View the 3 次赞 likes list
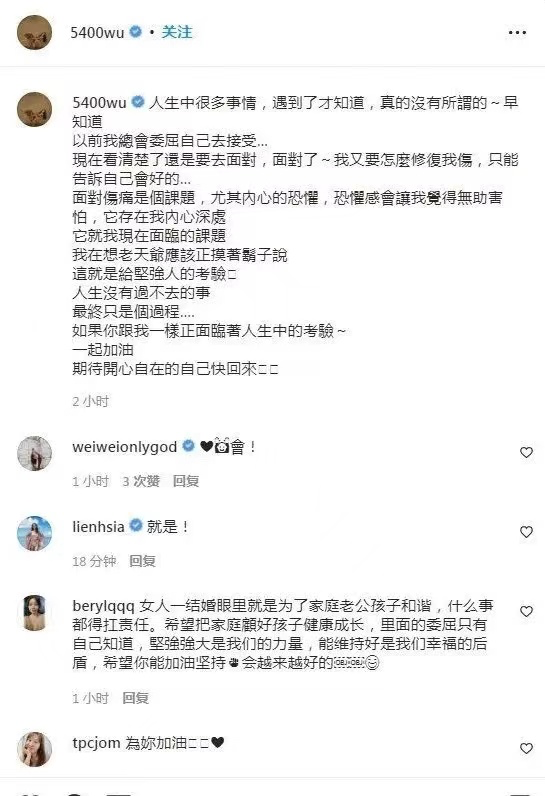The height and width of the screenshot is (796, 545). pyautogui.click(x=141, y=481)
